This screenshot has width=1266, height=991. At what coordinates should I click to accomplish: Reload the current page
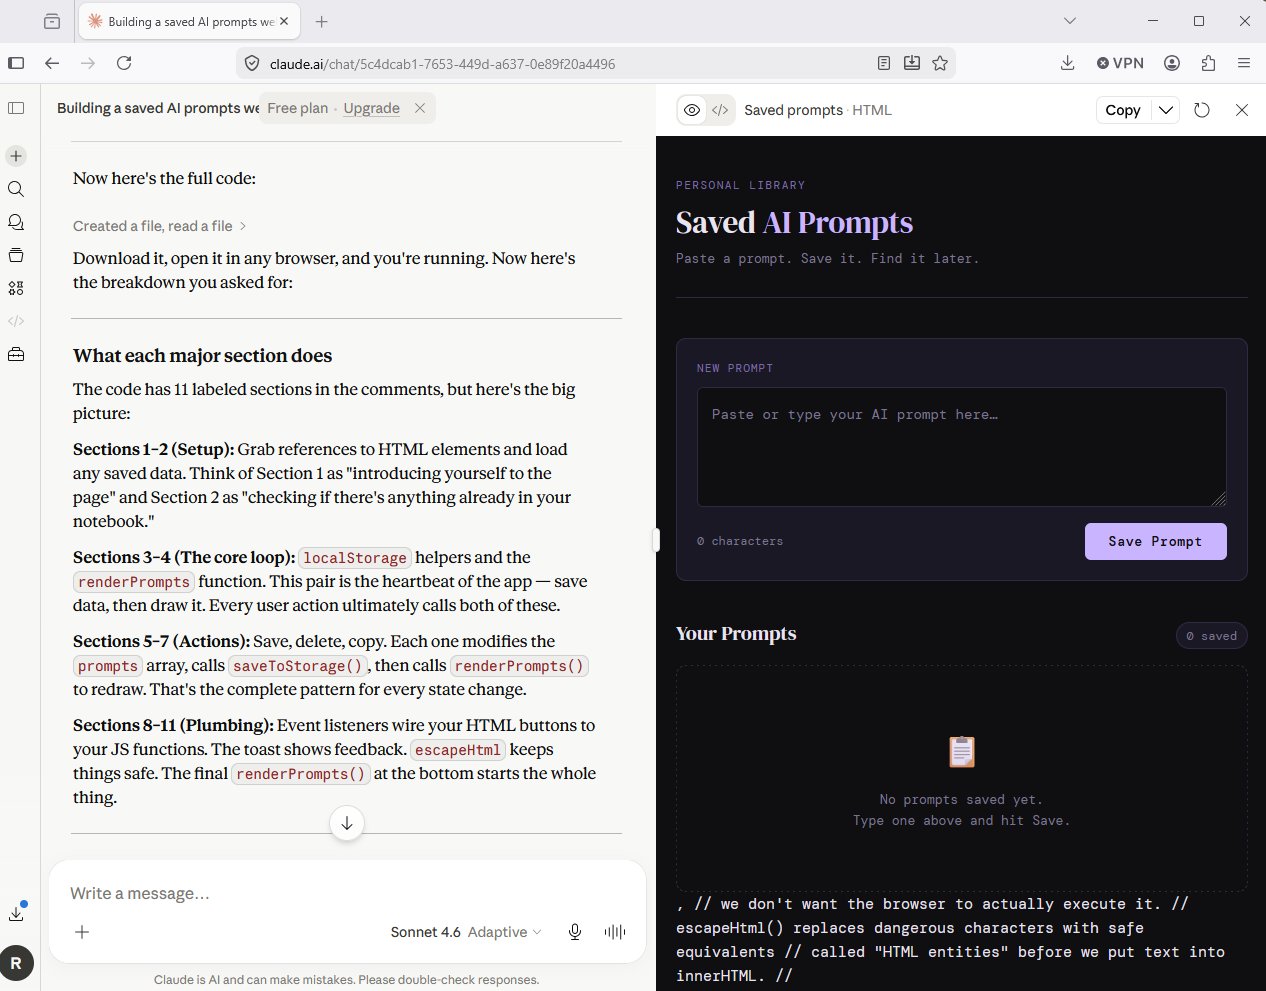124,63
